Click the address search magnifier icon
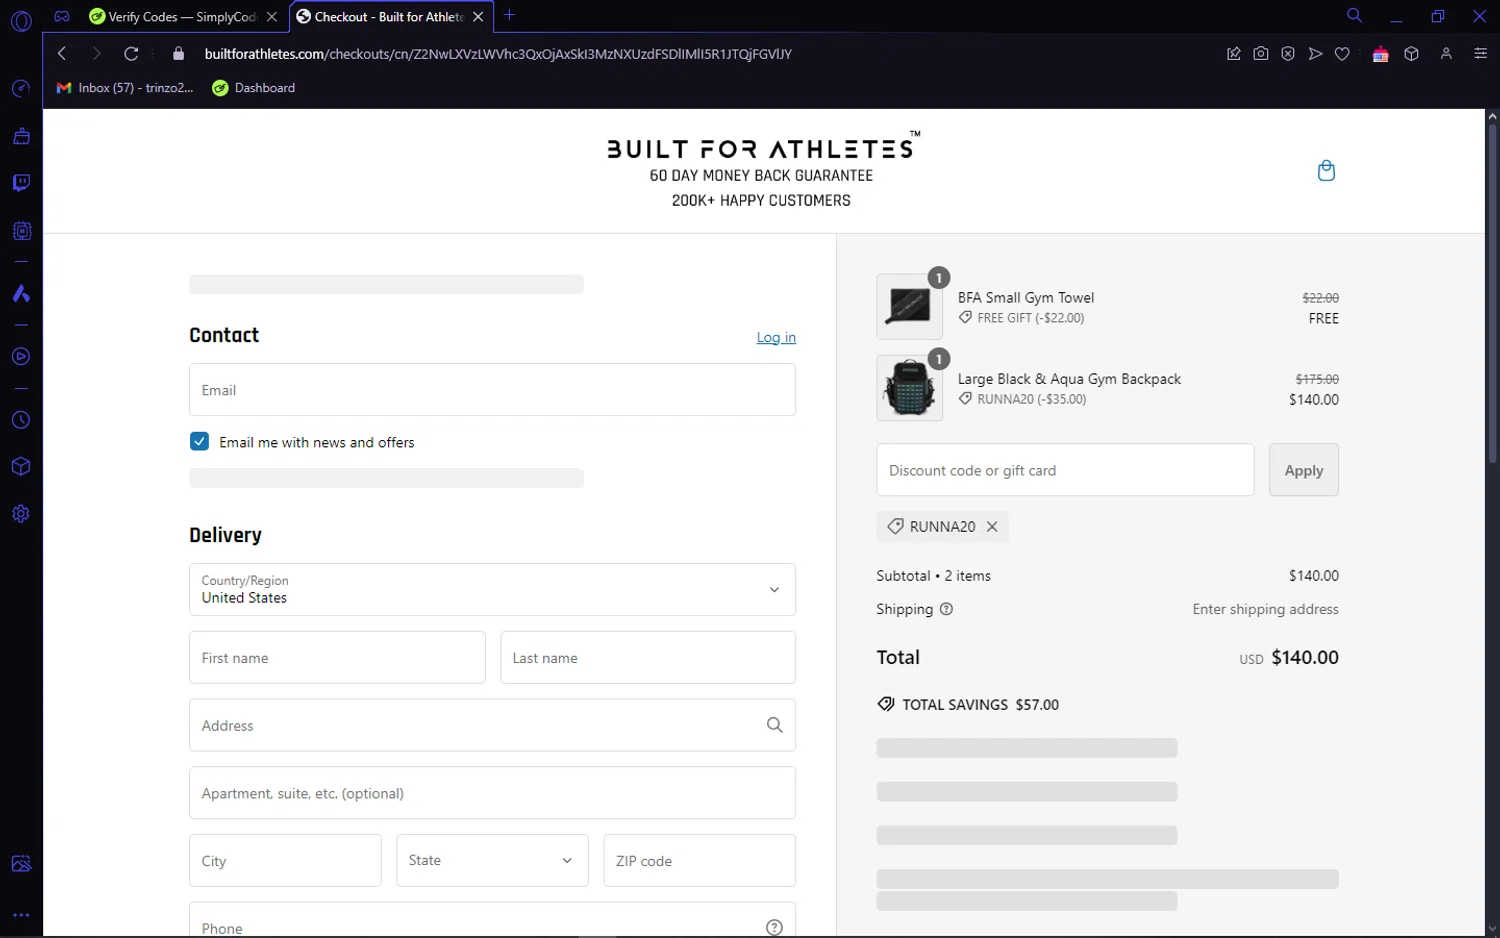This screenshot has width=1500, height=938. [774, 725]
